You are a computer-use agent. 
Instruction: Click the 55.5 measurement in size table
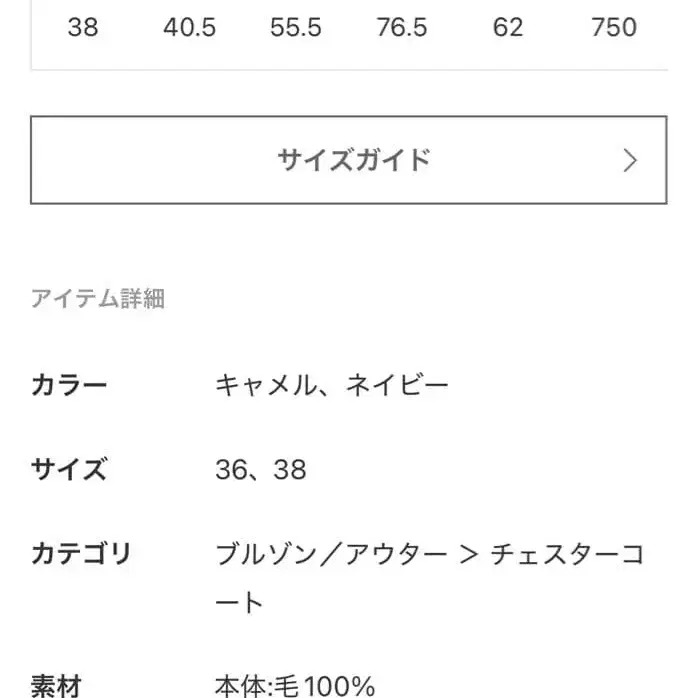(295, 27)
